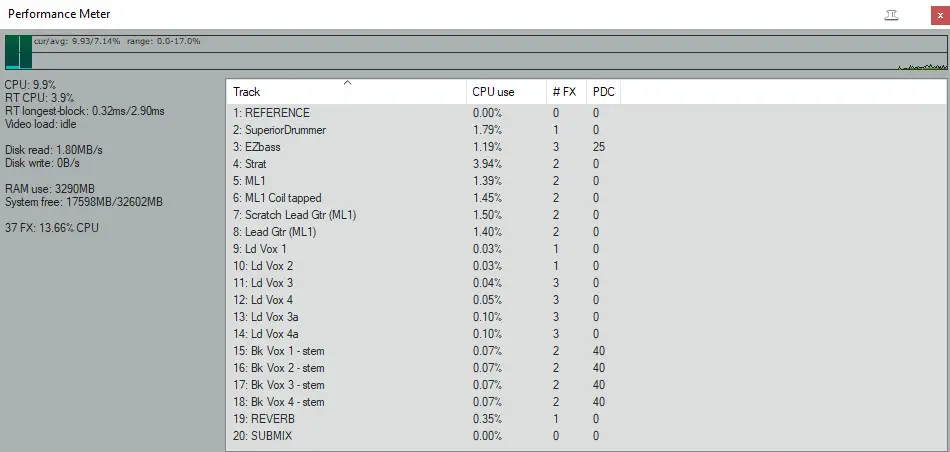Select the 19: REVERB track row
The image size is (950, 452).
point(586,419)
